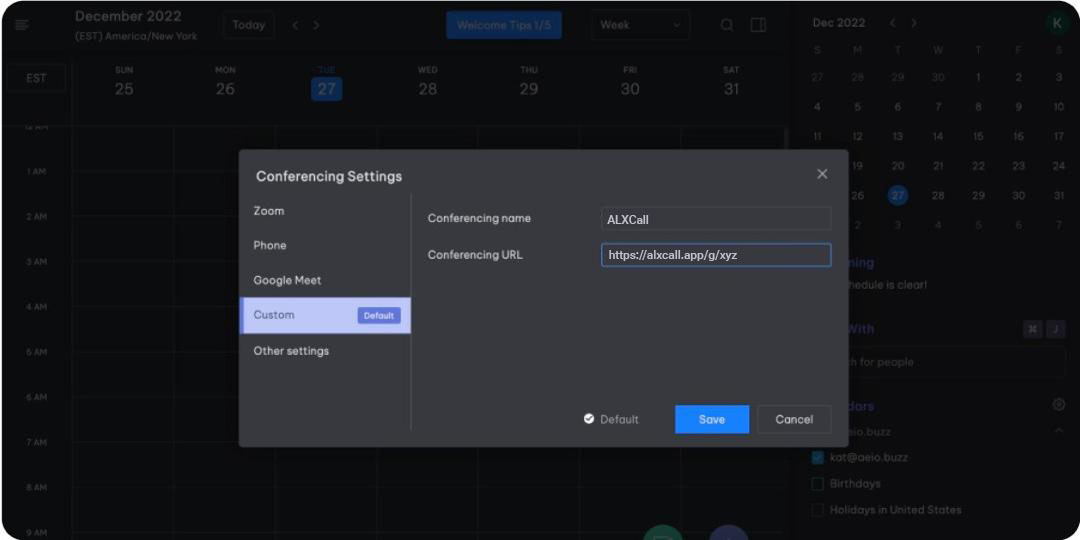Click the Conferencing URL input field
Image resolution: width=1080 pixels, height=540 pixels.
pos(715,255)
